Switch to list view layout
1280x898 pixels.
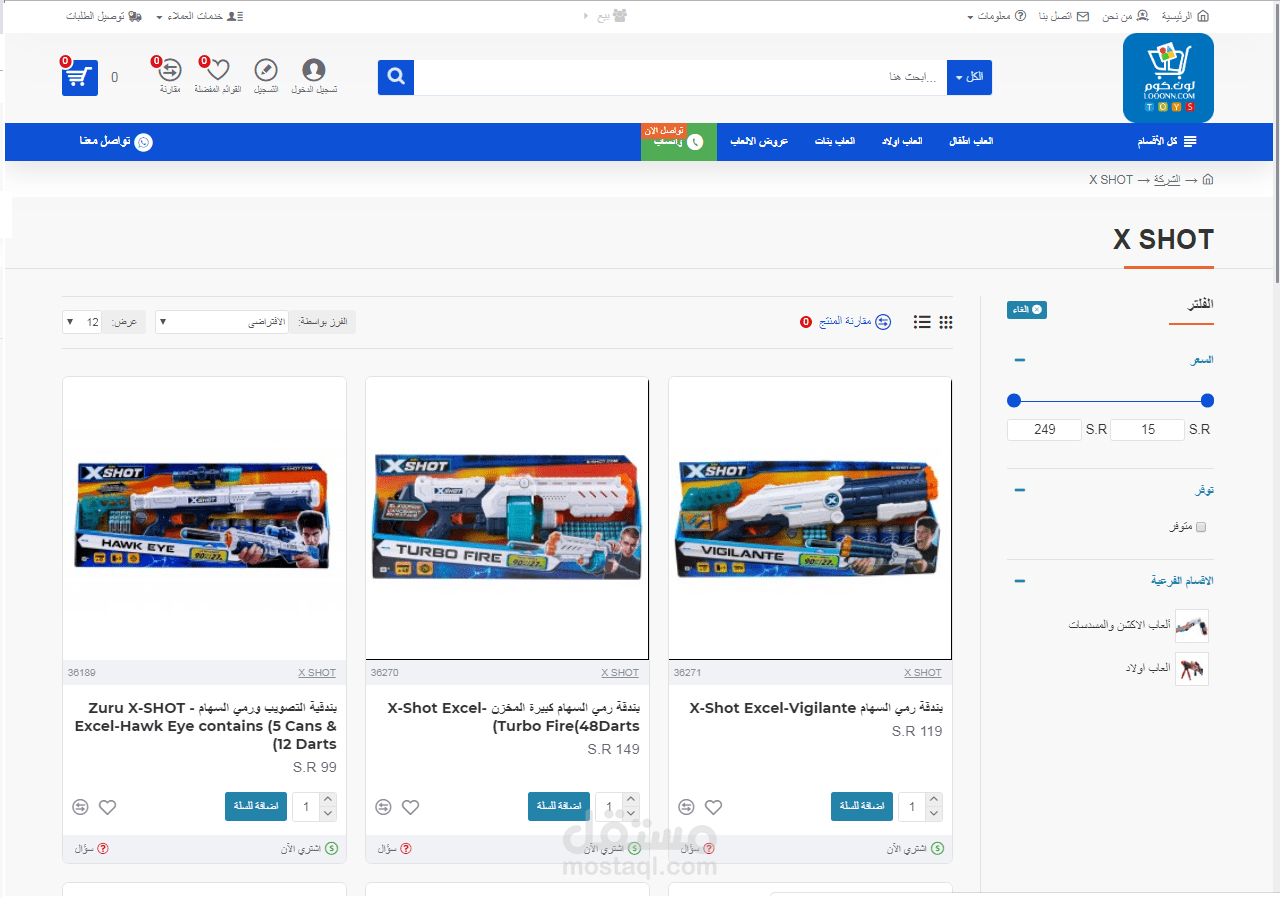[922, 322]
